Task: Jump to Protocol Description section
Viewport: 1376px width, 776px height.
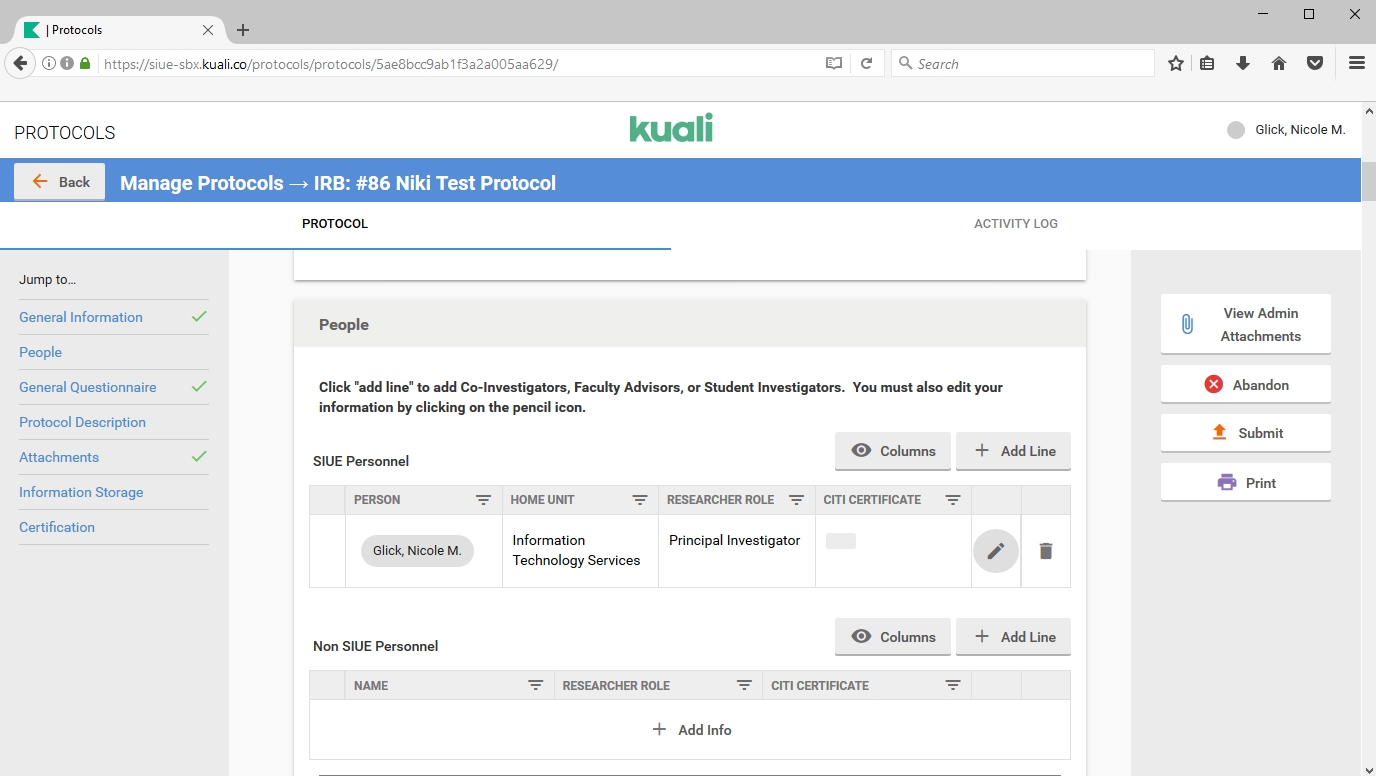Action: (x=82, y=422)
